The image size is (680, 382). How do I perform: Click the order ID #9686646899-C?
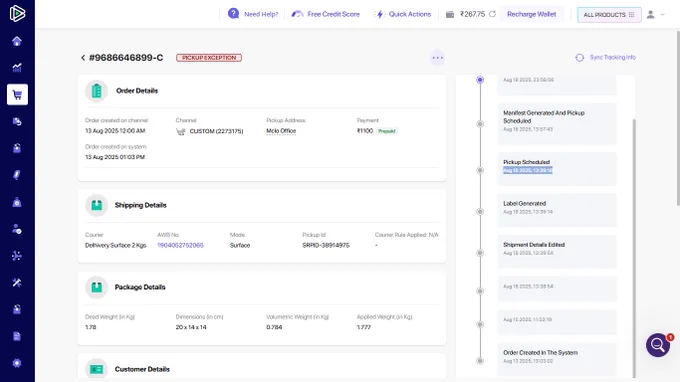click(x=126, y=58)
